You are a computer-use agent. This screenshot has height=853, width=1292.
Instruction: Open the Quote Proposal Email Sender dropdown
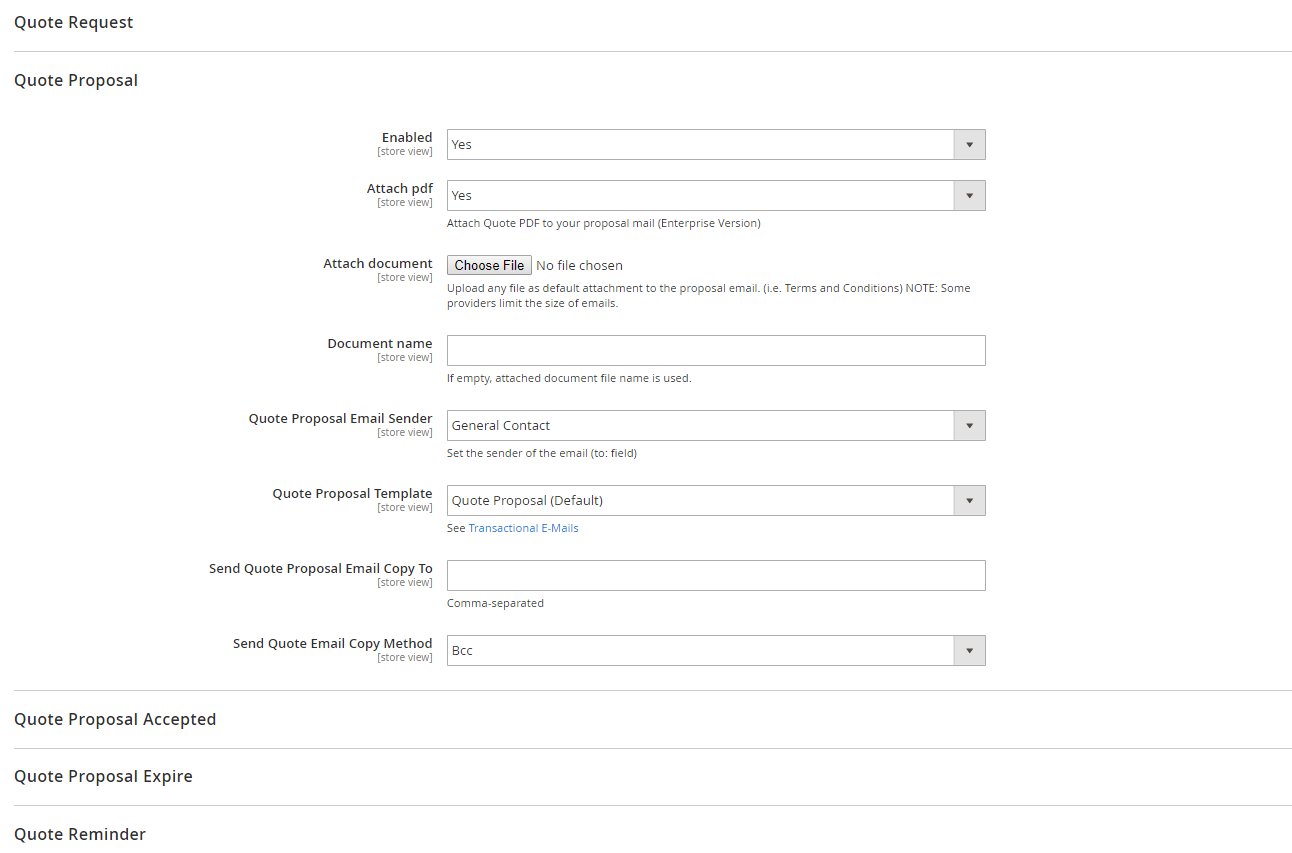click(x=716, y=425)
